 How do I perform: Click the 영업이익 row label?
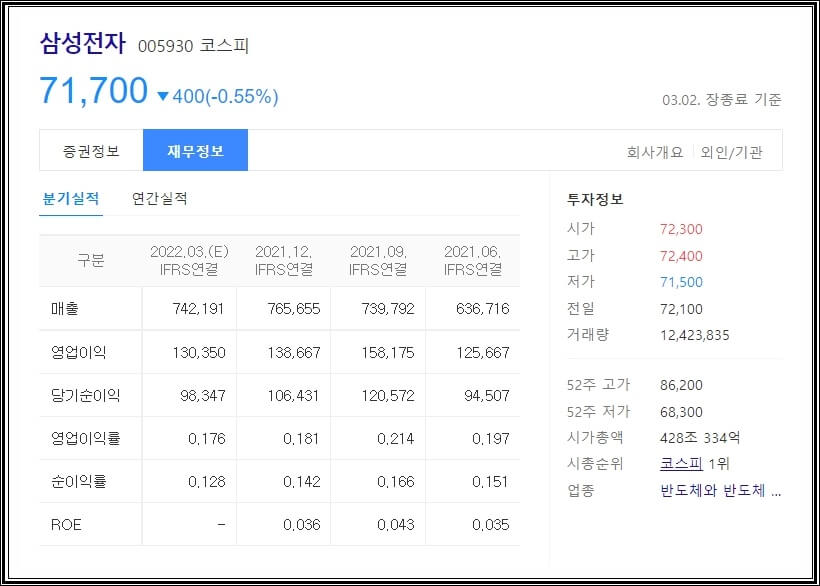[x=78, y=352]
